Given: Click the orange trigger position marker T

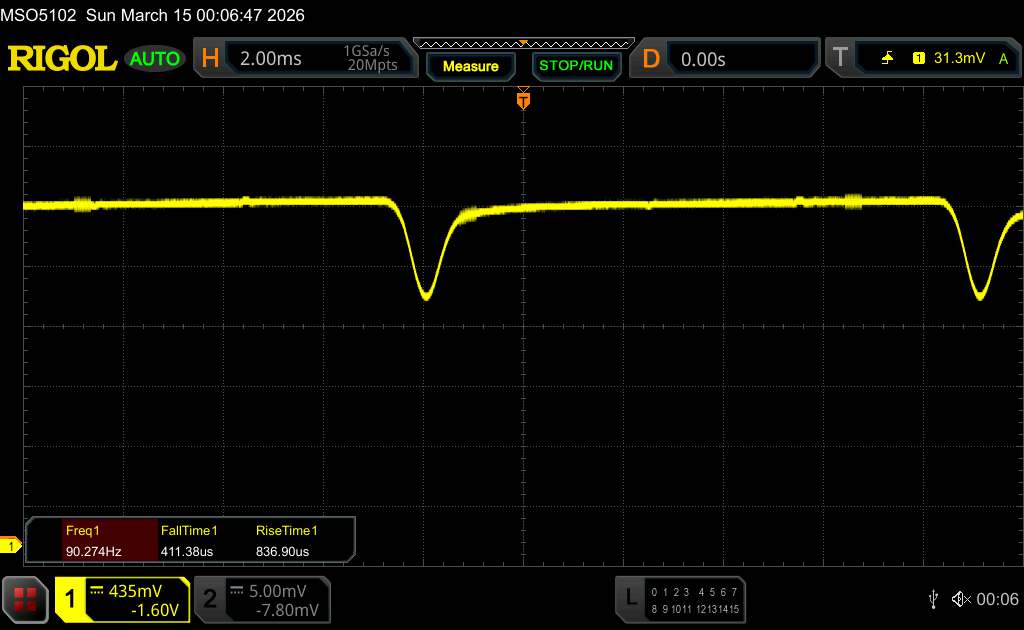Looking at the screenshot, I should click(522, 100).
